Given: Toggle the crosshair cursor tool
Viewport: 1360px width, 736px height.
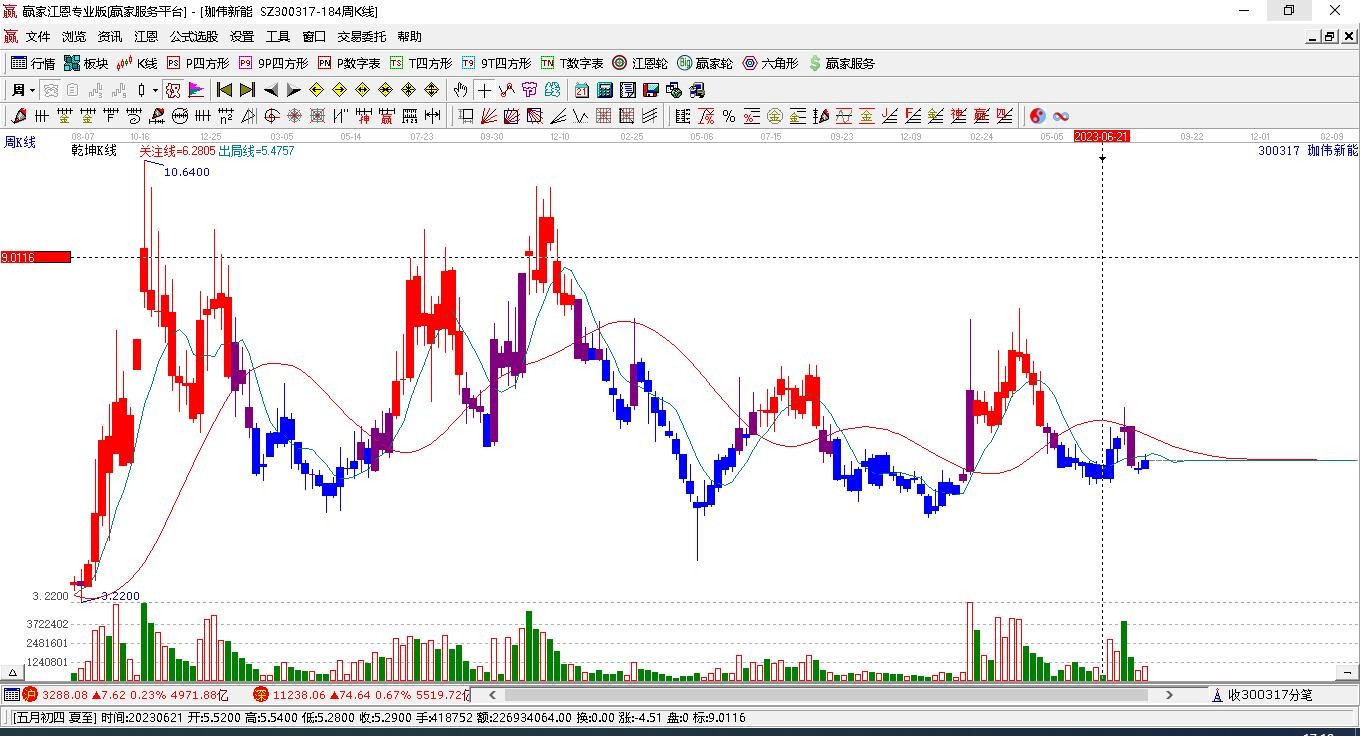Looking at the screenshot, I should [484, 90].
